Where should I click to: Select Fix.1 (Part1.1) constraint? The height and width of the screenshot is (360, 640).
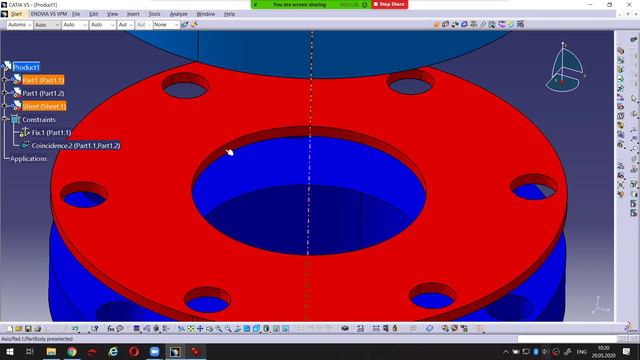(x=51, y=133)
